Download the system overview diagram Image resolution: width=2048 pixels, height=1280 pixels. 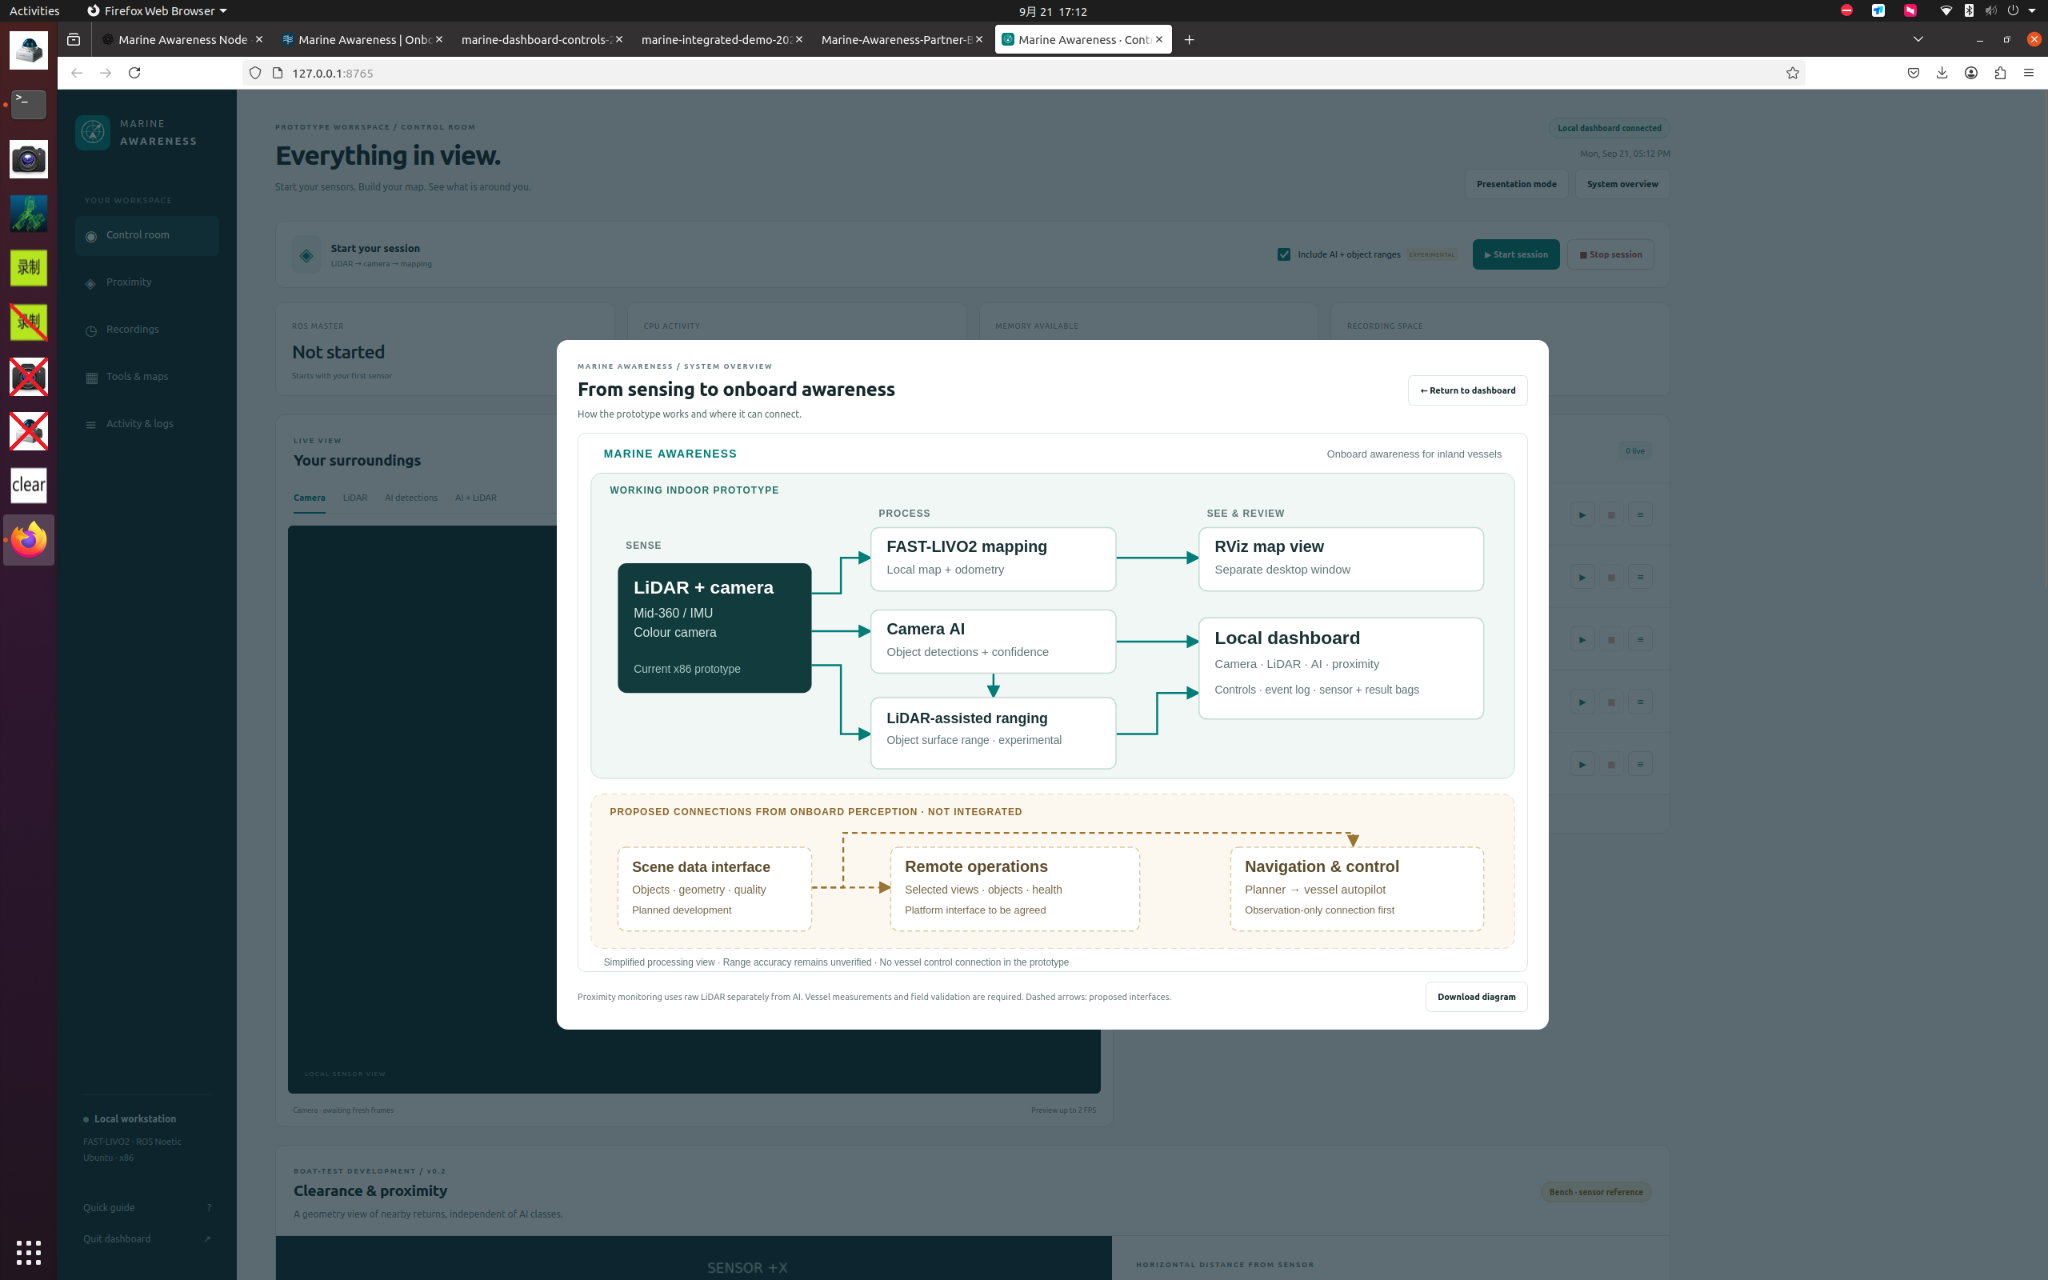pyautogui.click(x=1476, y=996)
